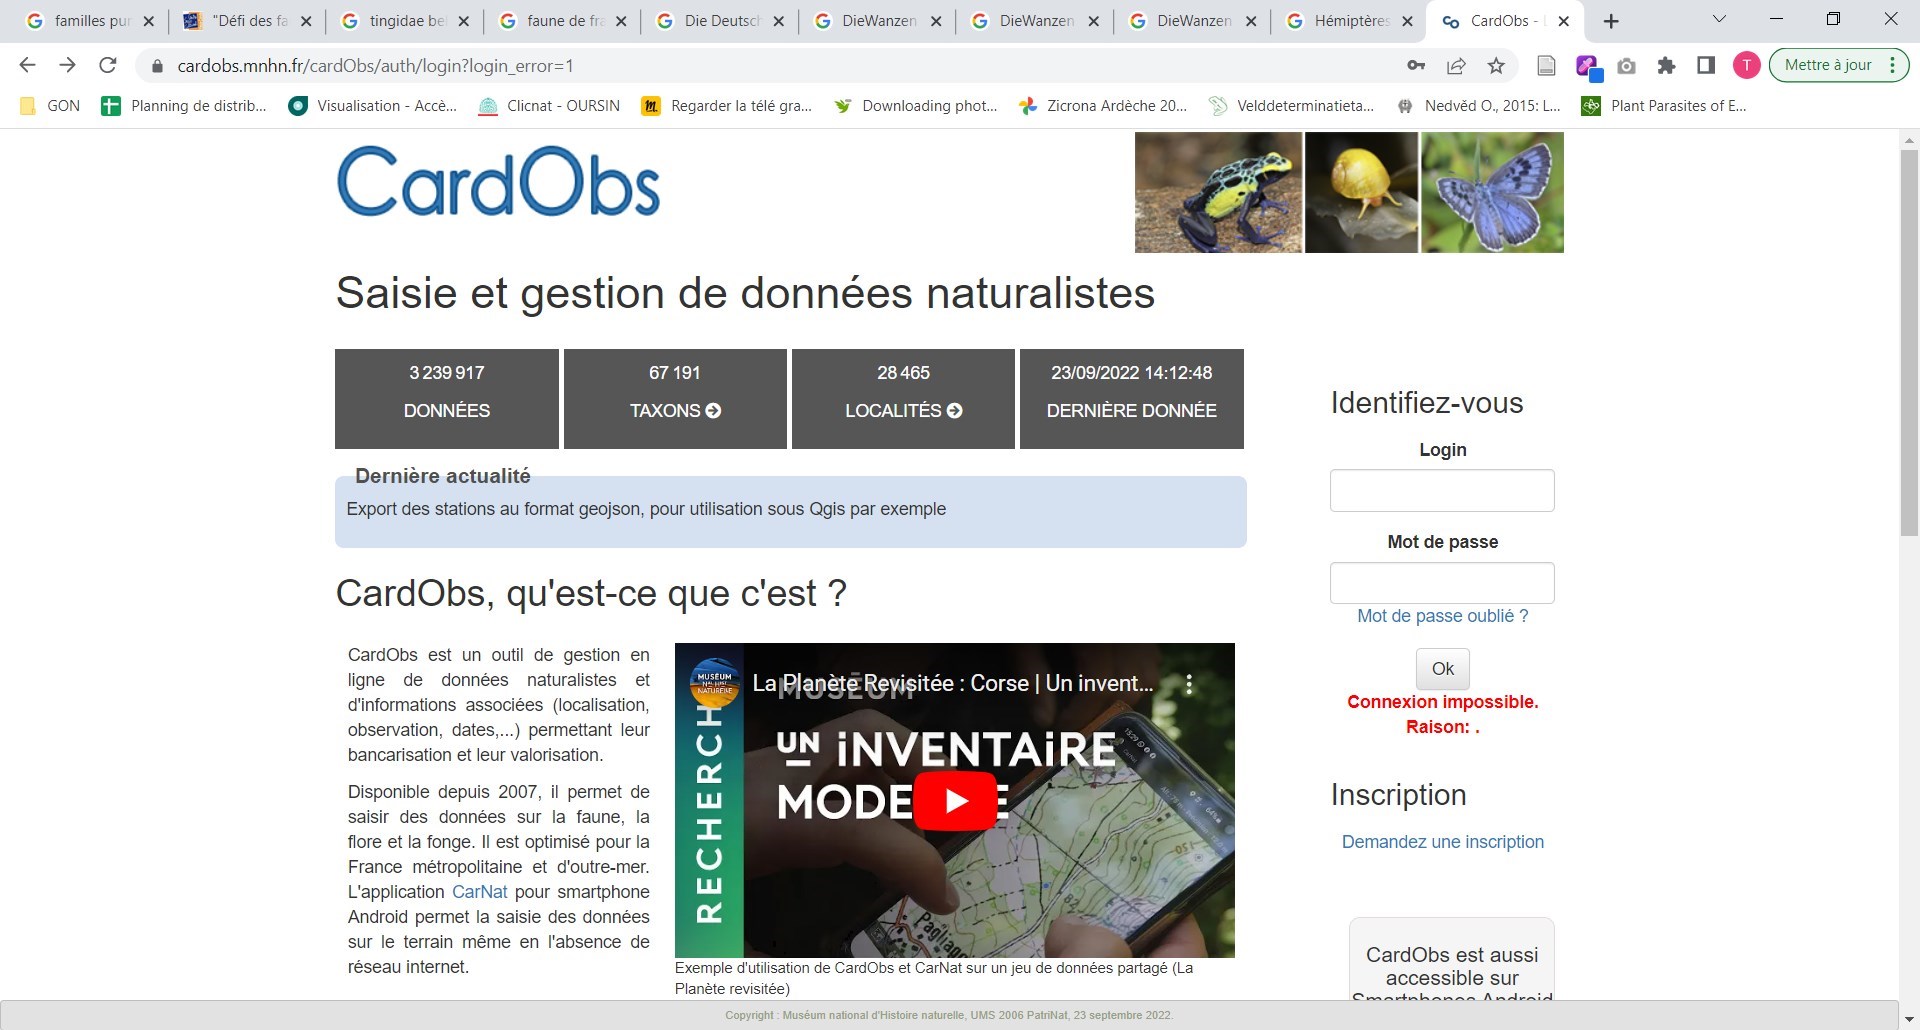The width and height of the screenshot is (1920, 1030).
Task: Open the Clicnat - OURSIN bookmark
Action: tap(549, 106)
